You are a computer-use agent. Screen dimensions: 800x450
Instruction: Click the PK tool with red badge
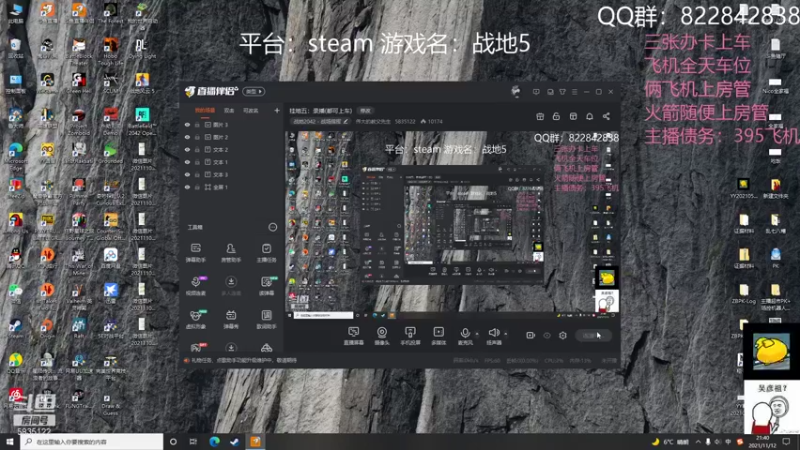196,347
